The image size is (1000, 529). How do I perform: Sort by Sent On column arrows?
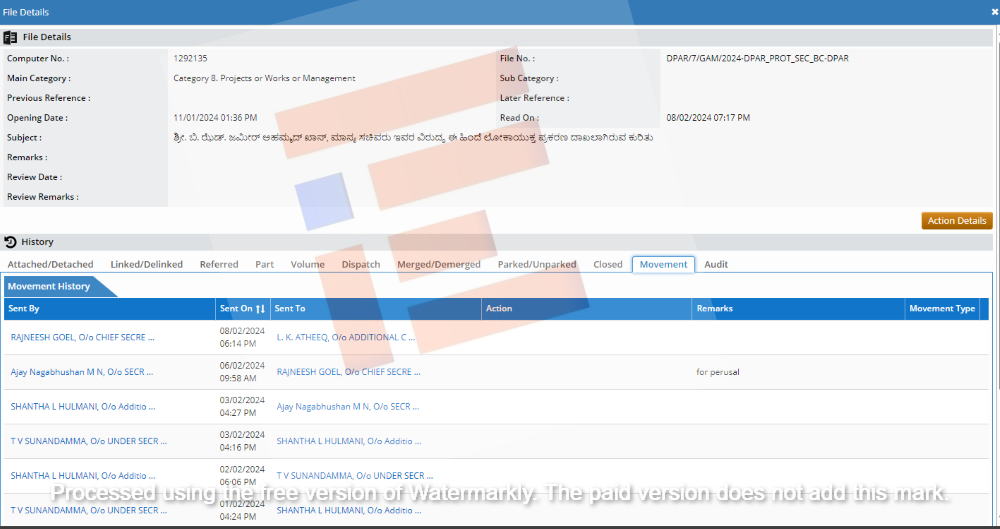coord(260,309)
